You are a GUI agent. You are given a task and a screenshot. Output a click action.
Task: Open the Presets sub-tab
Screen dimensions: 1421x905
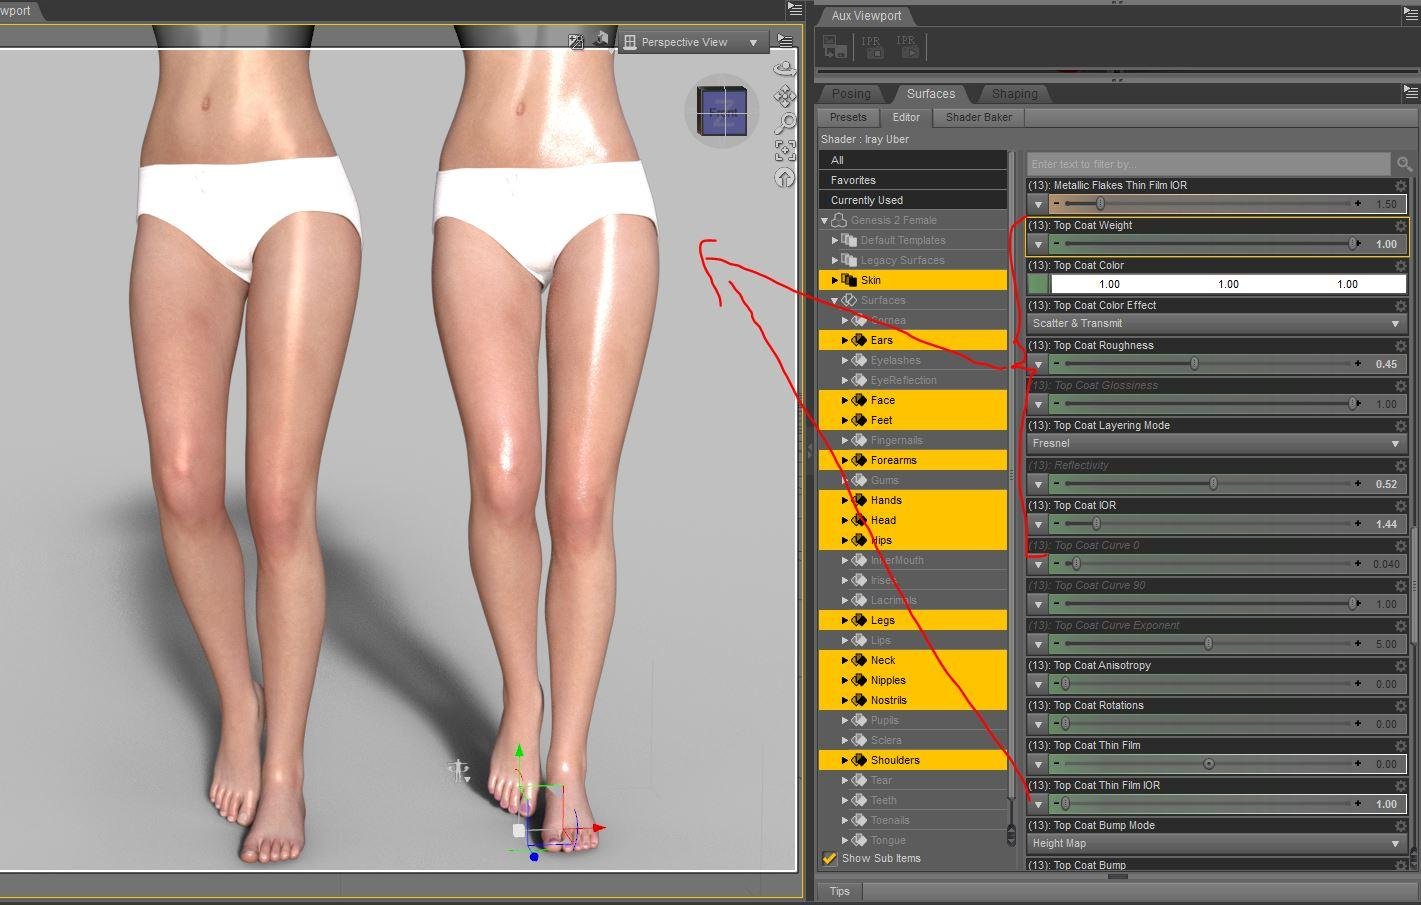(848, 117)
